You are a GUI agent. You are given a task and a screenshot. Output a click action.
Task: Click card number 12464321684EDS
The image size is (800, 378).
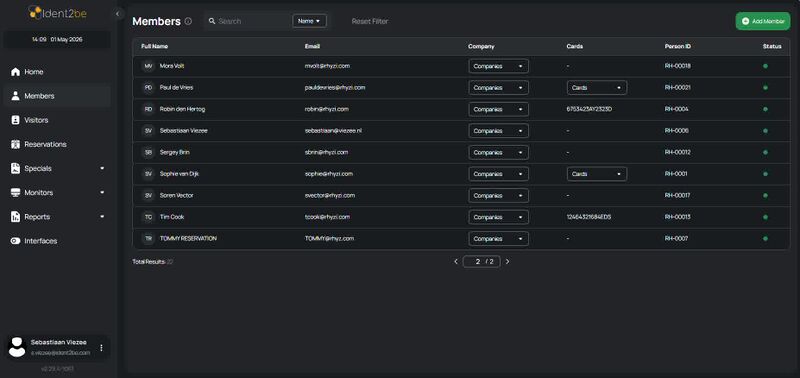click(589, 217)
